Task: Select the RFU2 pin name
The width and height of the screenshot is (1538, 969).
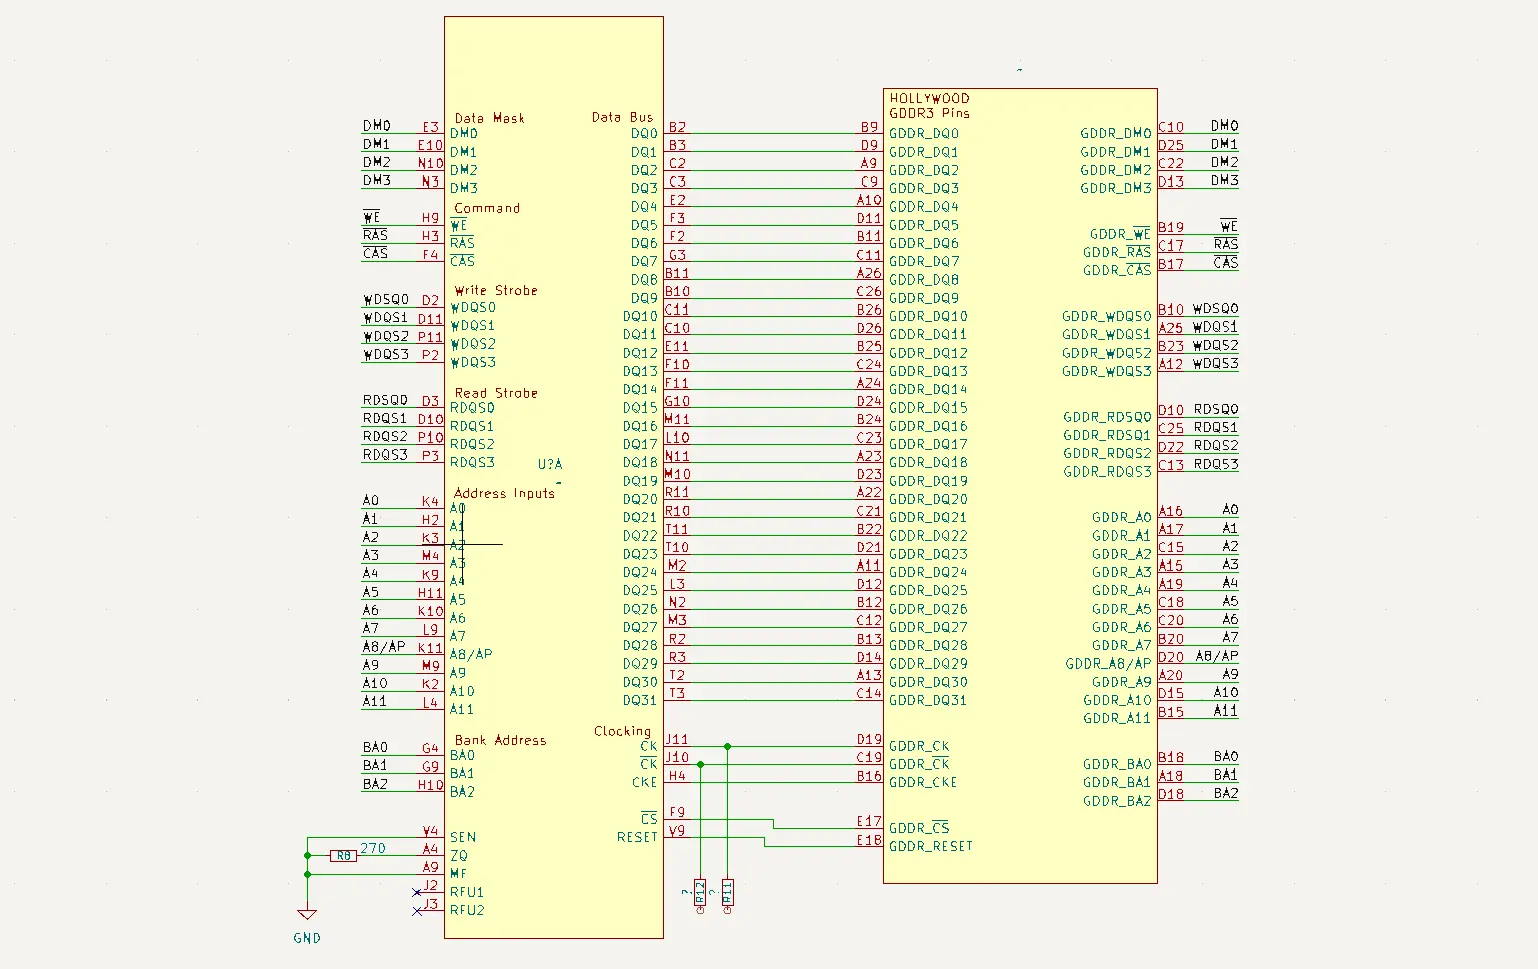Action: (467, 910)
